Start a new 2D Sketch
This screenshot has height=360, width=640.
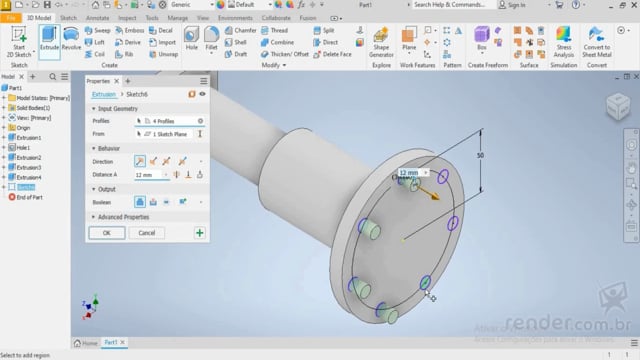tap(19, 42)
